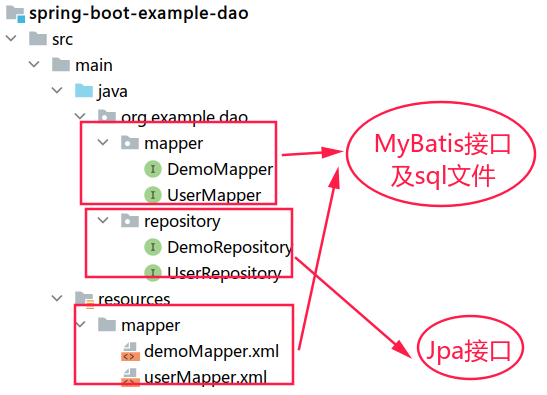Collapse the main folder chevron

[34, 64]
